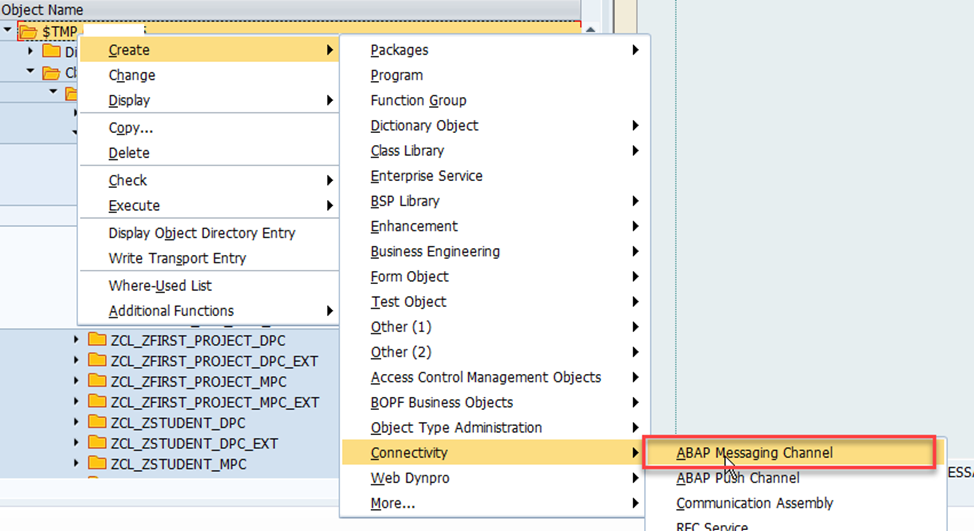This screenshot has height=531, width=974.
Task: Open Form Object submenu
Action: 494,276
